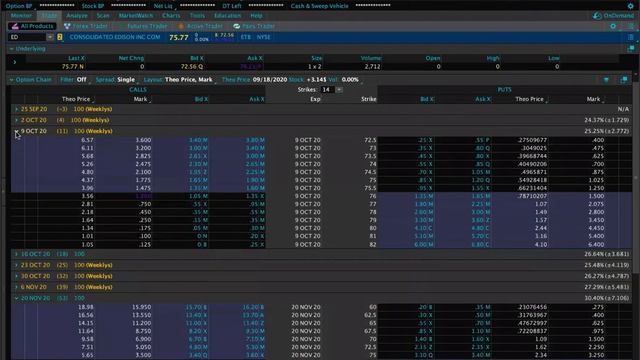Screen dimensions: 640x360
Task: Detach the Option Chain window icon
Action: click(x=624, y=80)
